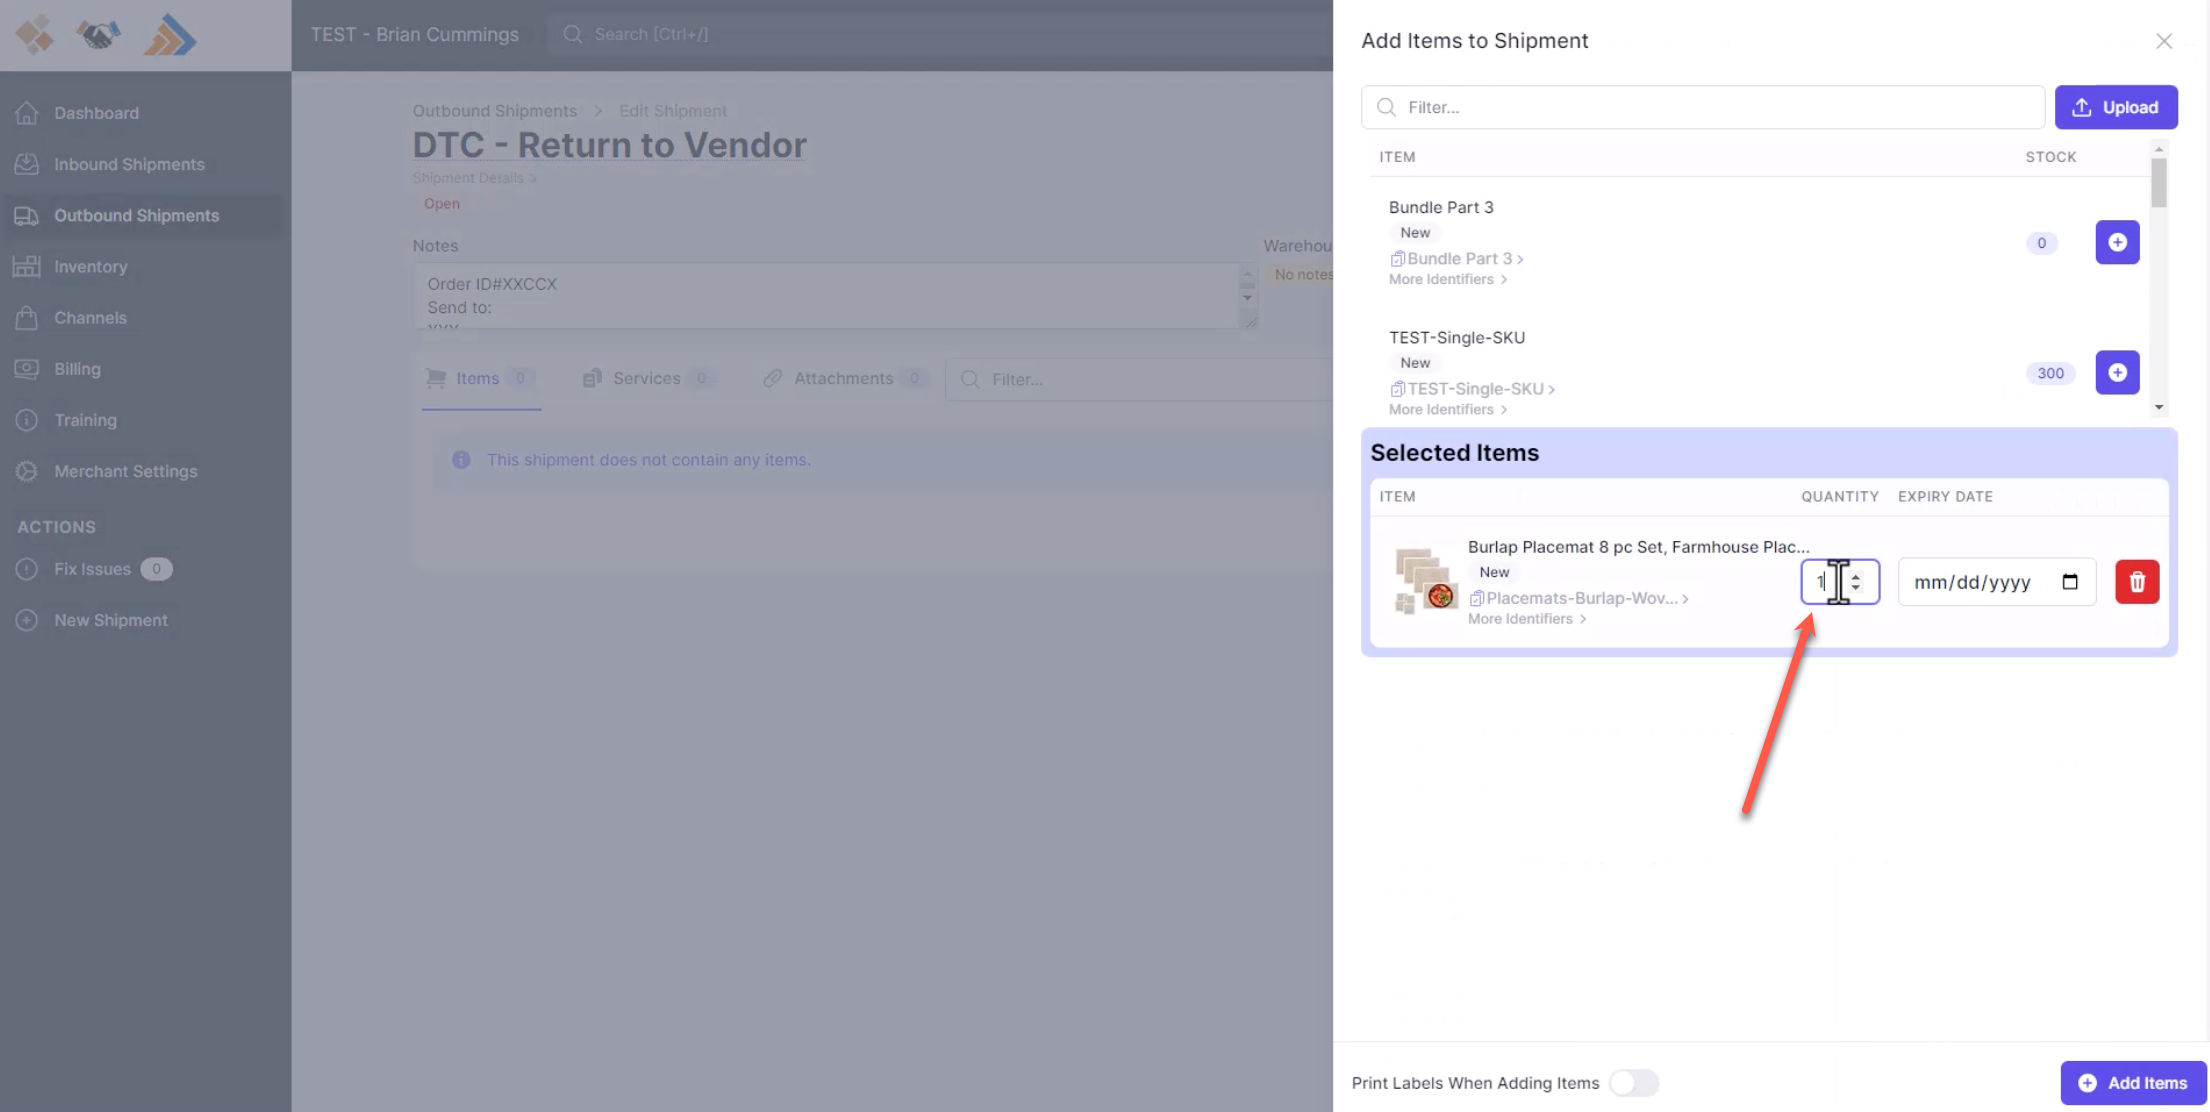Click the Filter input in the panel
Image resolution: width=2210 pixels, height=1112 pixels.
point(1702,107)
